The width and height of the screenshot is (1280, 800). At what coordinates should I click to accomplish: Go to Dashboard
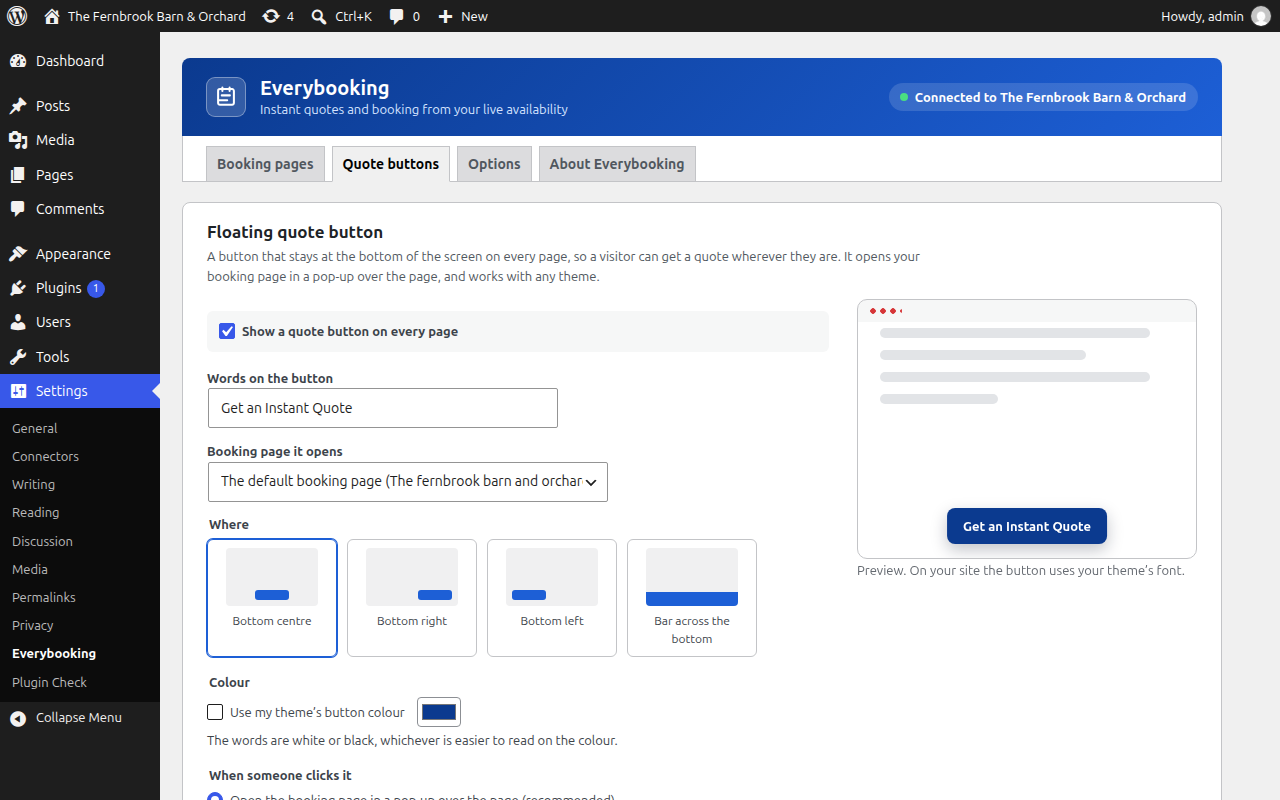pyautogui.click(x=80, y=61)
